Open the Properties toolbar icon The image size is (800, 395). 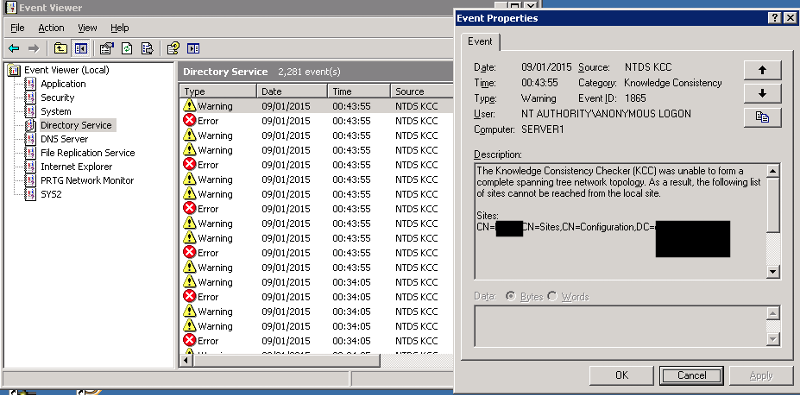coord(107,48)
